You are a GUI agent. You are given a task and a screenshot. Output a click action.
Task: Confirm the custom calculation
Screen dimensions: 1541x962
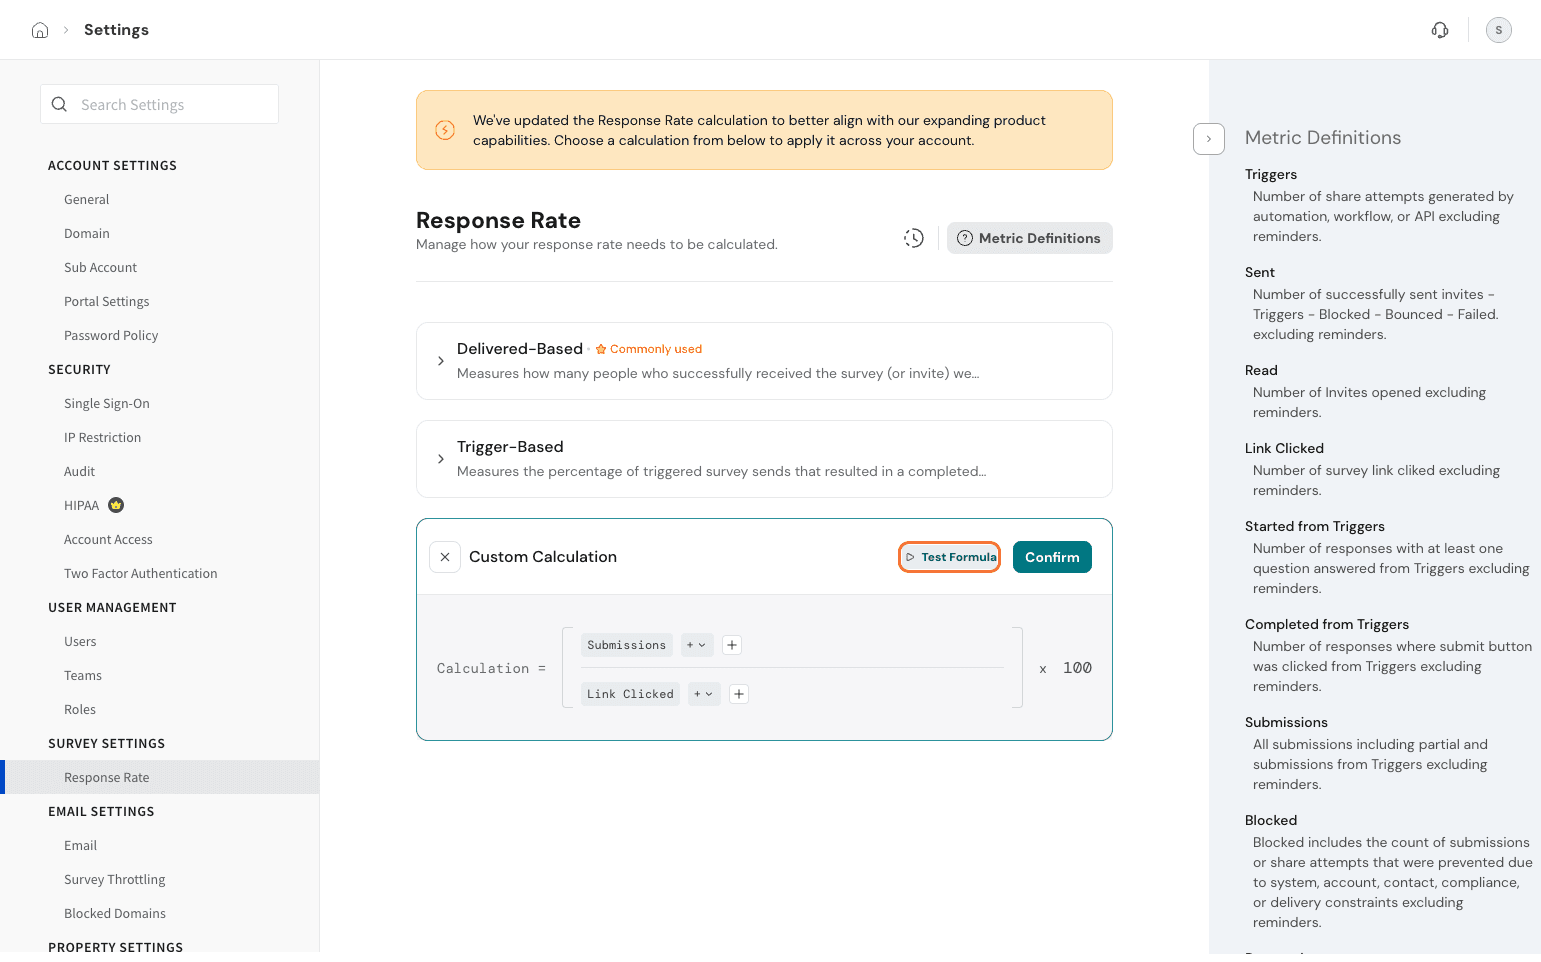click(1052, 557)
